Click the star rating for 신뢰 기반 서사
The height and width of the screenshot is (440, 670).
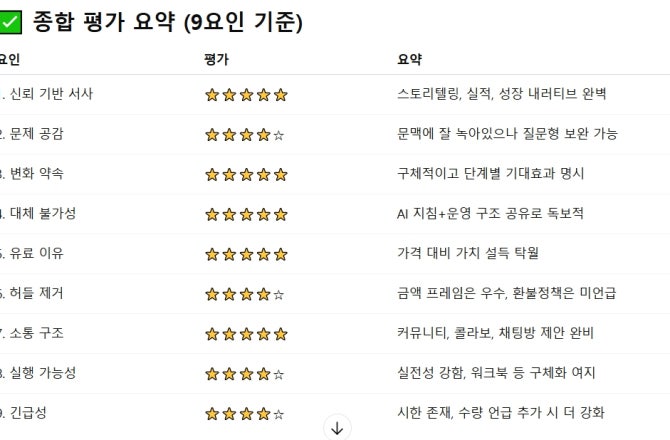pyautogui.click(x=246, y=95)
